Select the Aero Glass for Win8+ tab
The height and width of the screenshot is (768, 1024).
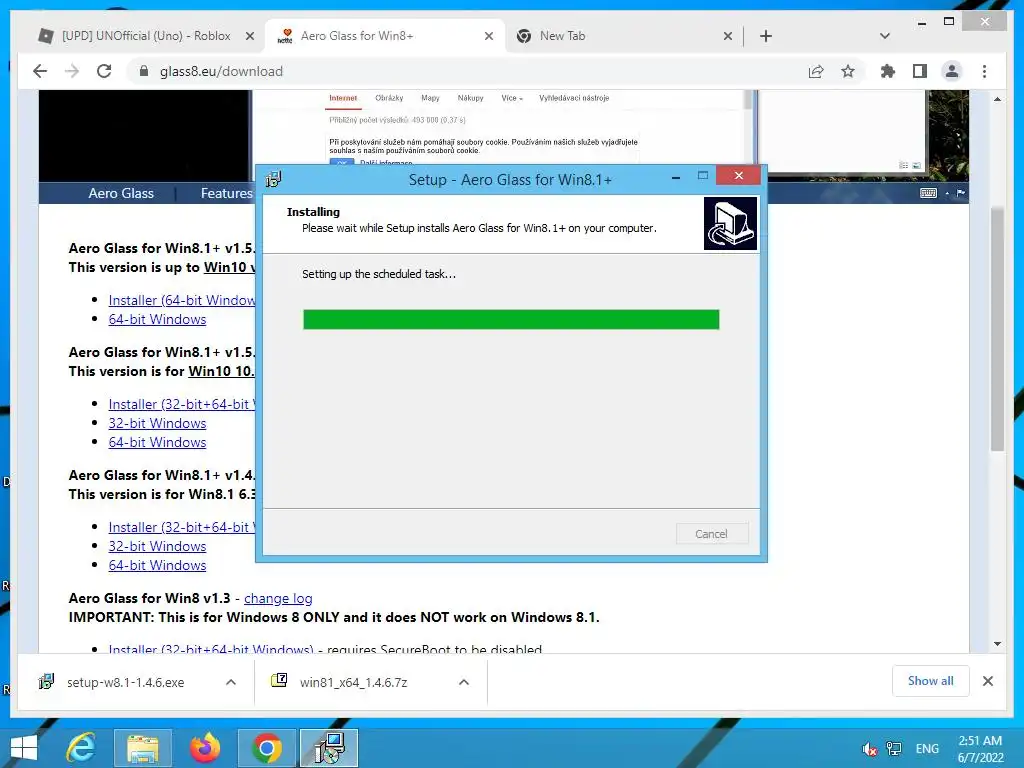pyautogui.click(x=385, y=36)
